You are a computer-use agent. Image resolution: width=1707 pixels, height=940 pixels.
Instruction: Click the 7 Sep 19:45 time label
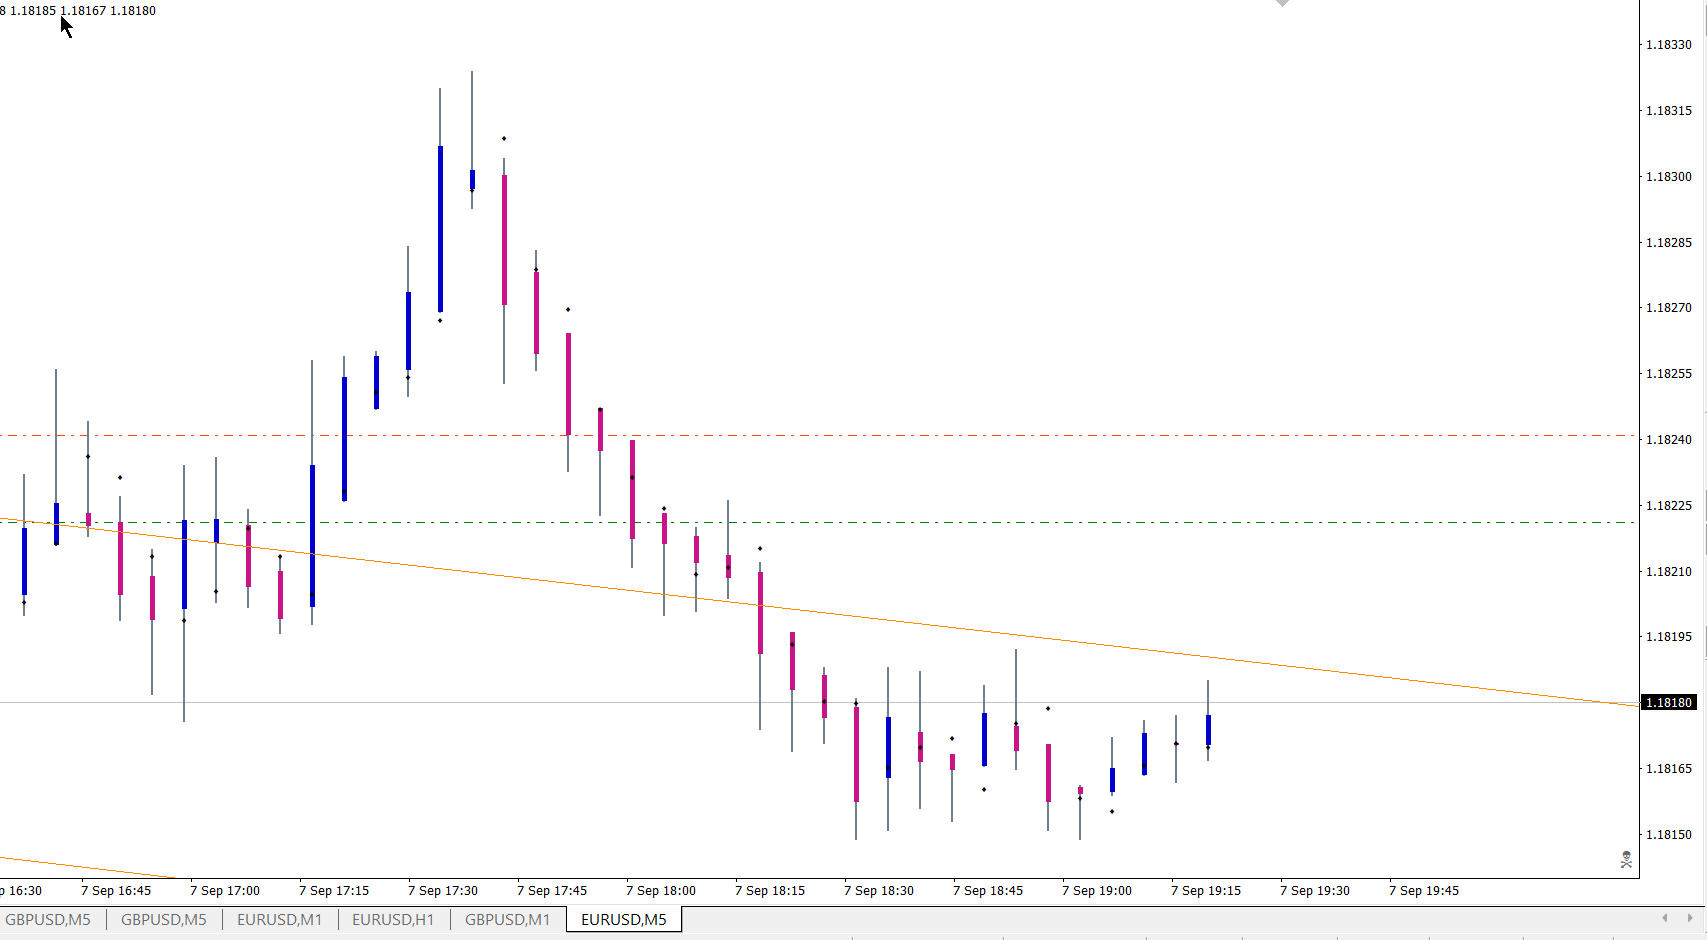1424,891
